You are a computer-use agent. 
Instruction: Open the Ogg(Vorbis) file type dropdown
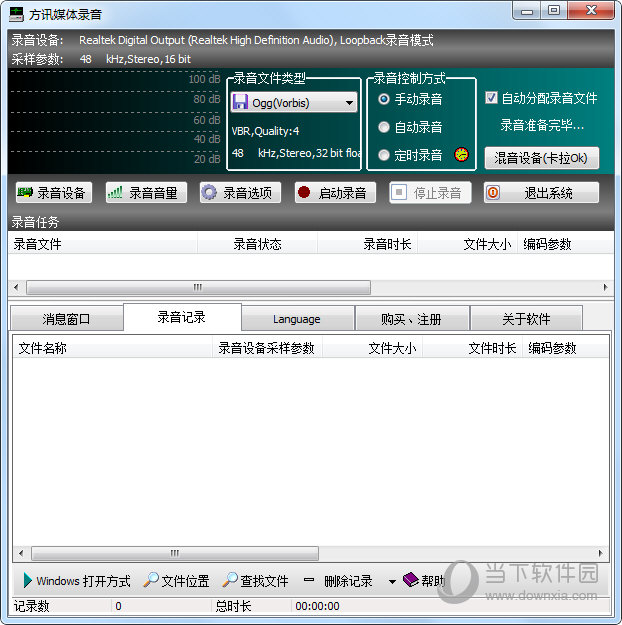pyautogui.click(x=294, y=102)
